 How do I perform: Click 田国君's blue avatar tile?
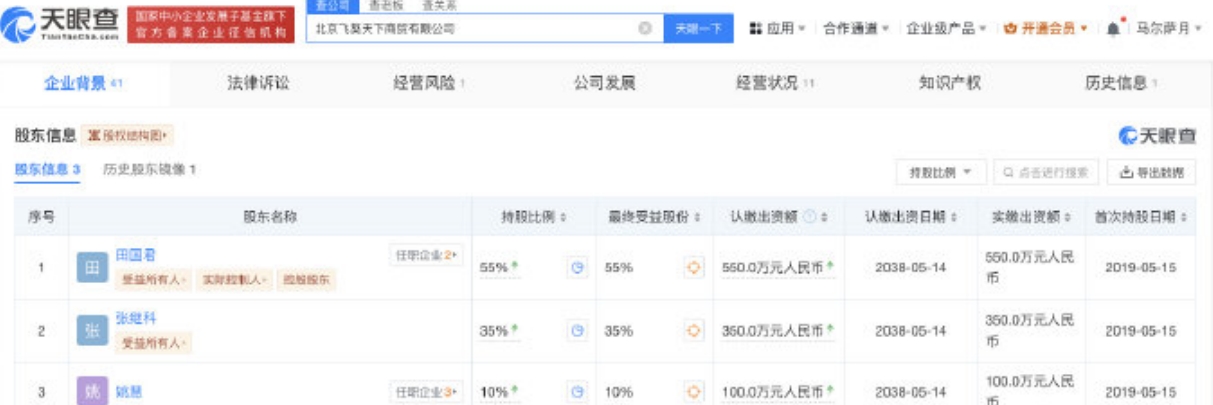(x=91, y=267)
